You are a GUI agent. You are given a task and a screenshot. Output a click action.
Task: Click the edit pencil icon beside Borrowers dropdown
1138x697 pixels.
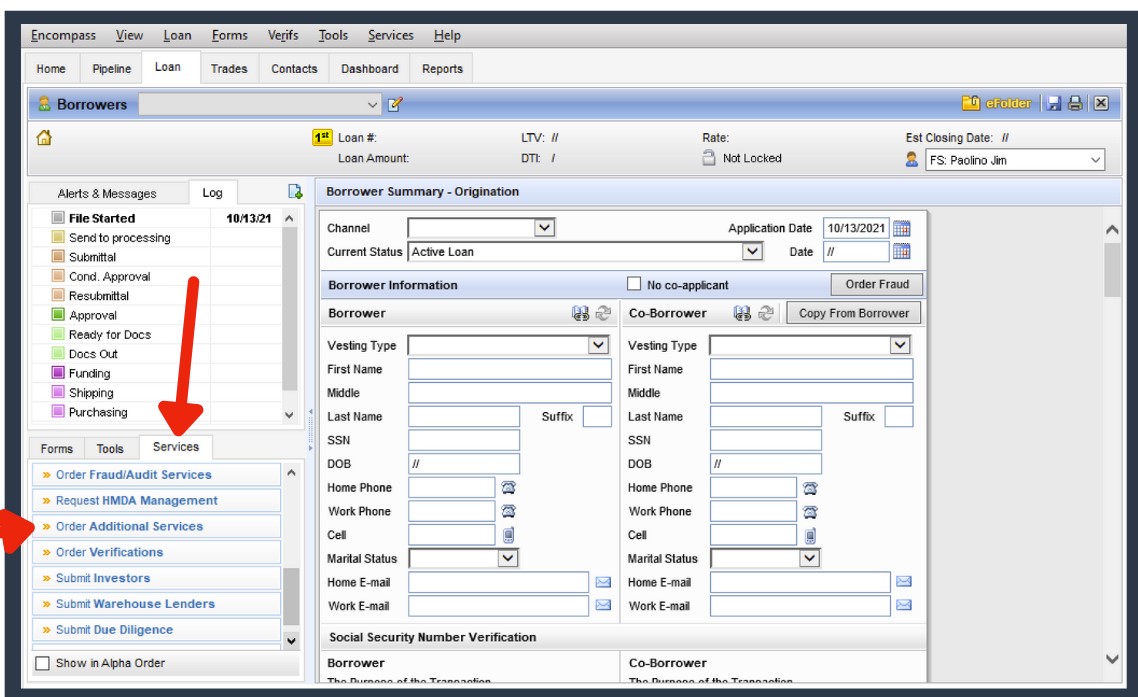[x=395, y=105]
